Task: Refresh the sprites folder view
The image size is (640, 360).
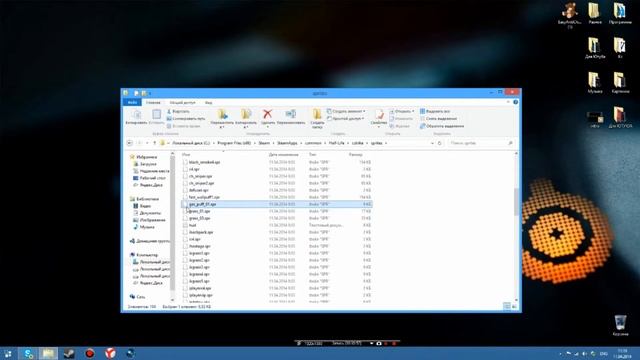Action: 440,143
